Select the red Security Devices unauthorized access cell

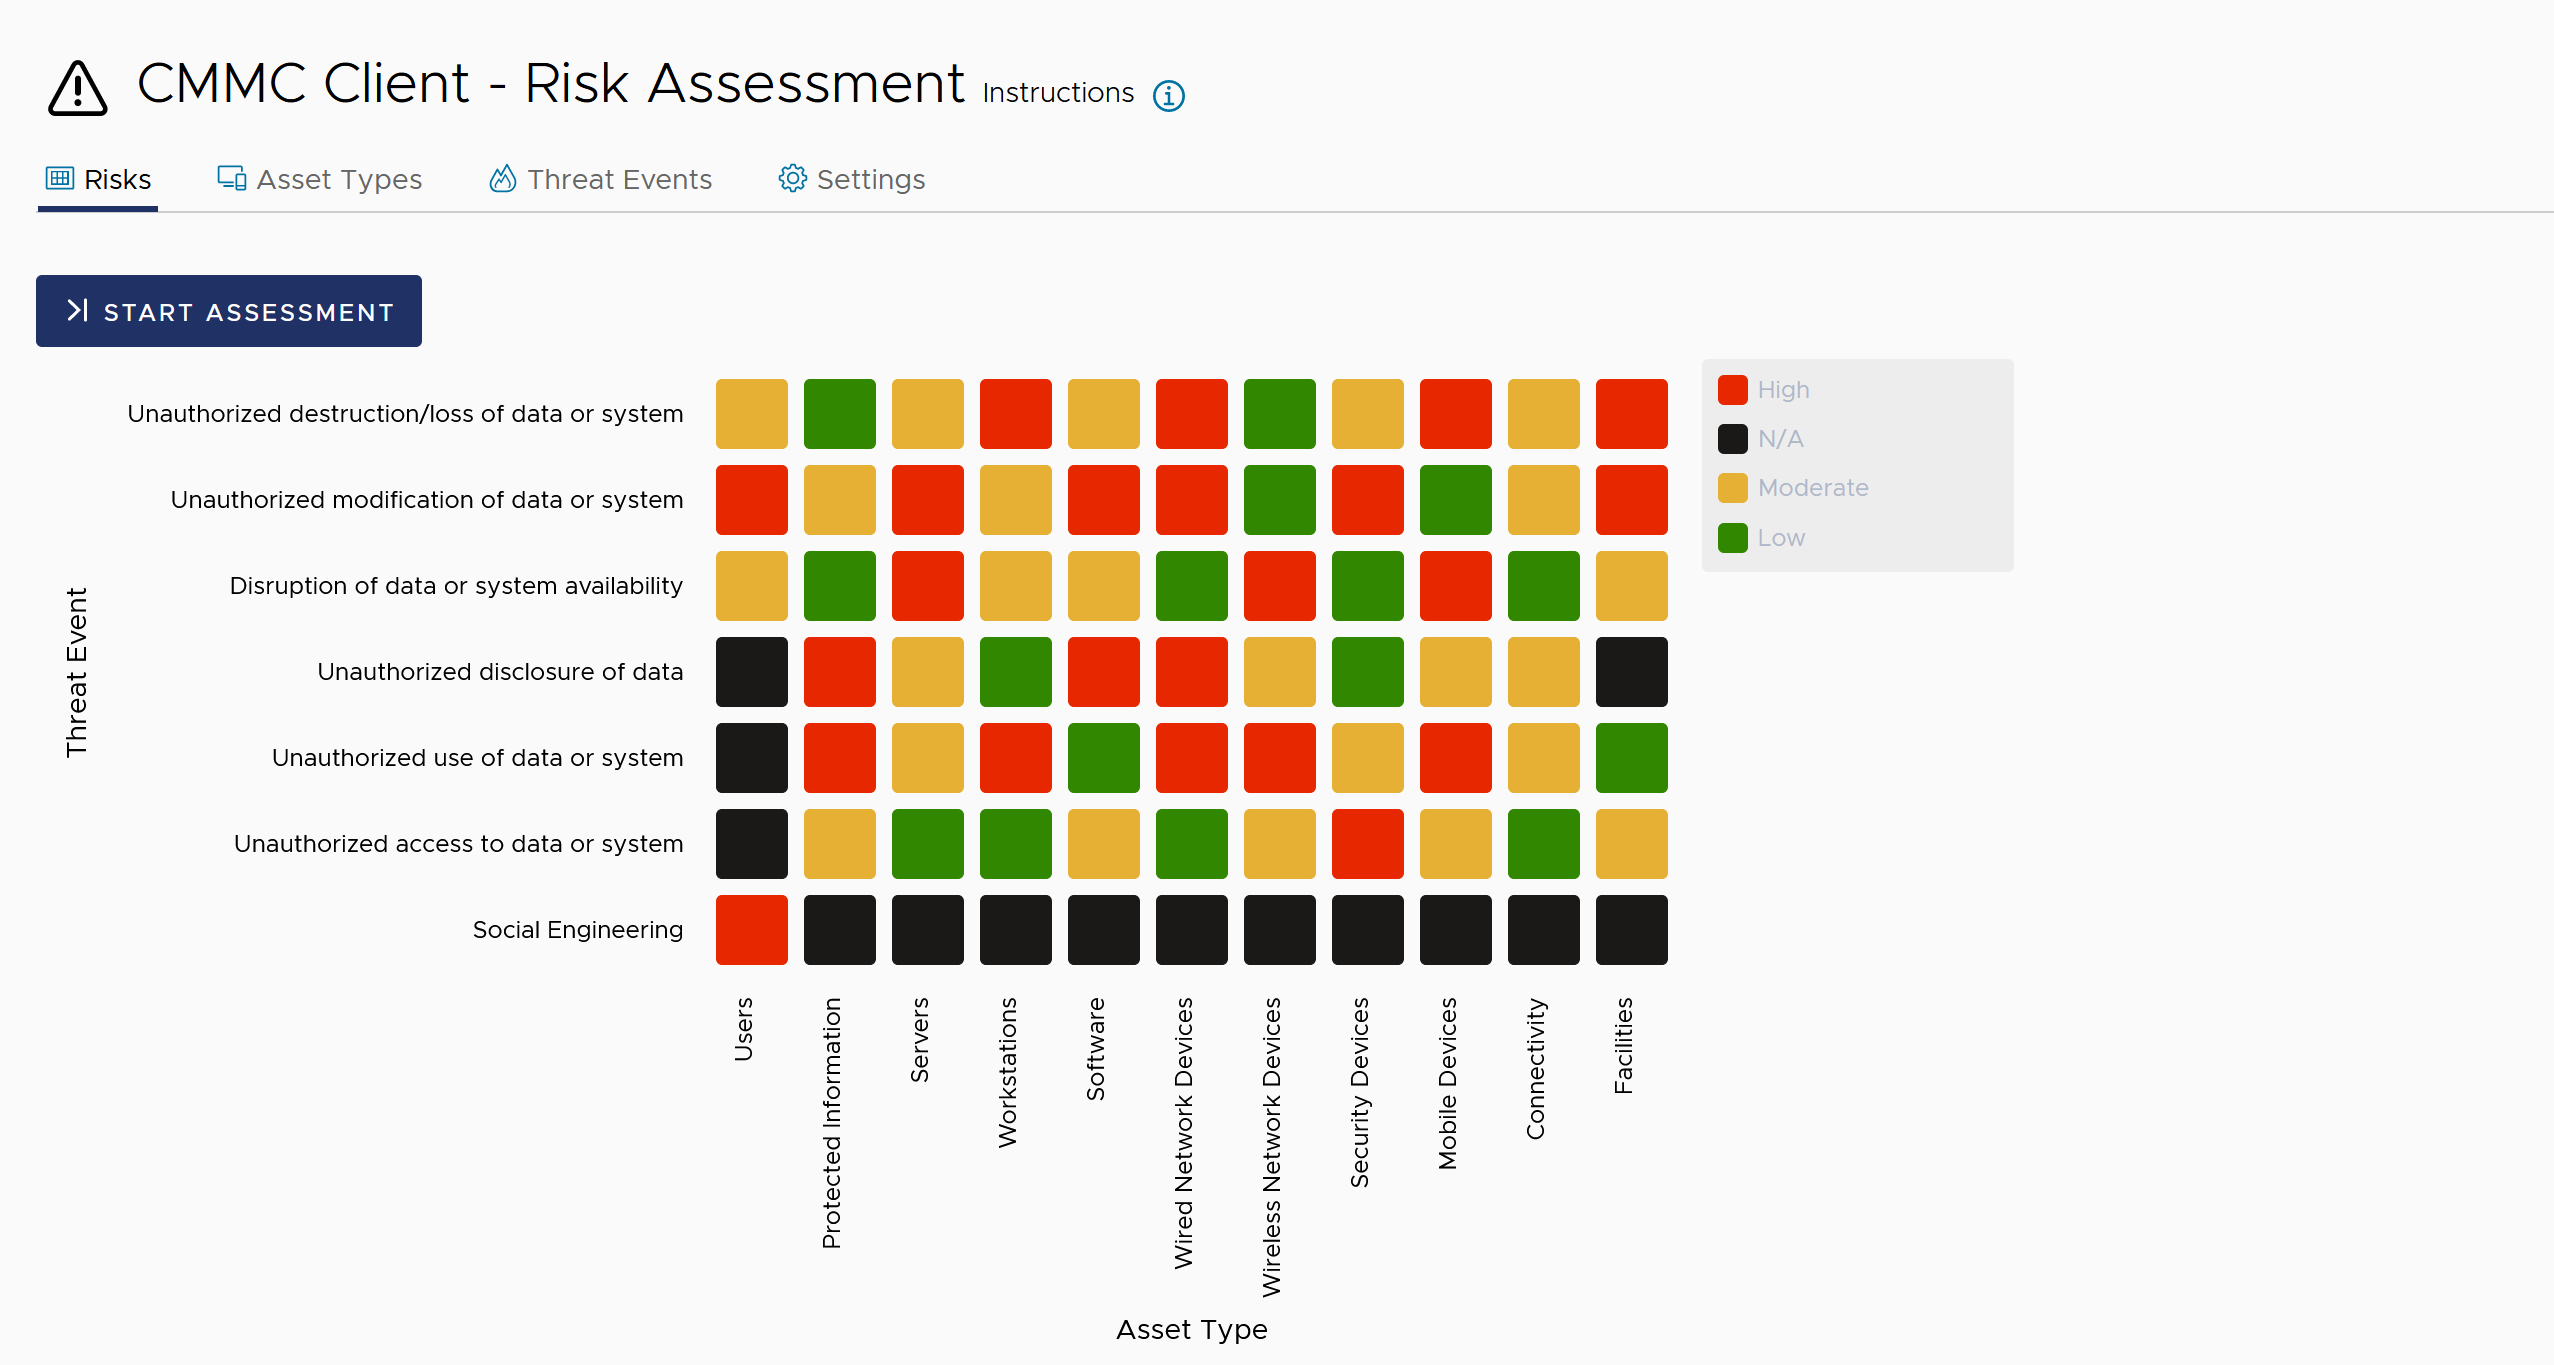1367,843
